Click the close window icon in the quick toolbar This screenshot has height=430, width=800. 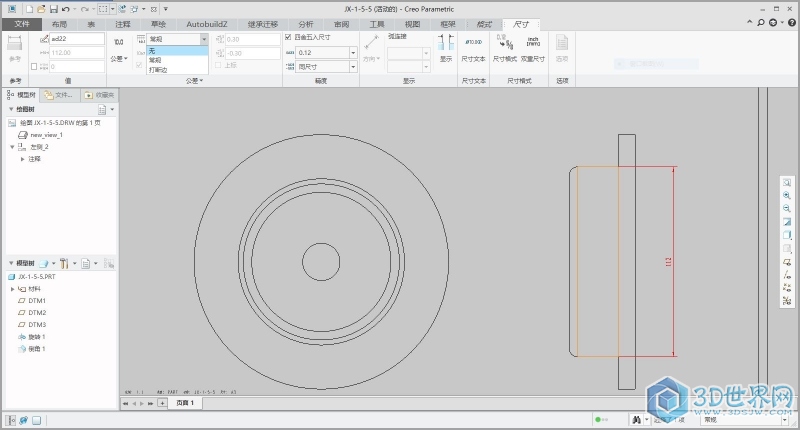point(154,9)
